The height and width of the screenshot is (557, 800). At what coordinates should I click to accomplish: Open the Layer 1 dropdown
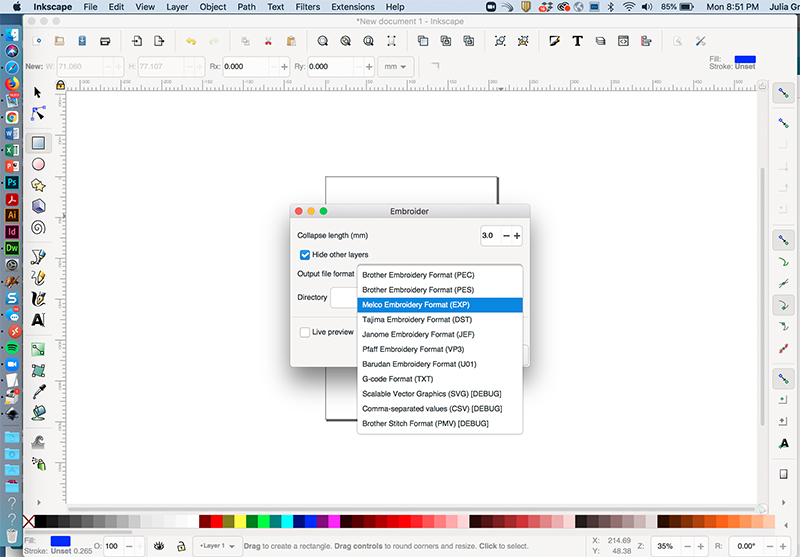point(217,546)
